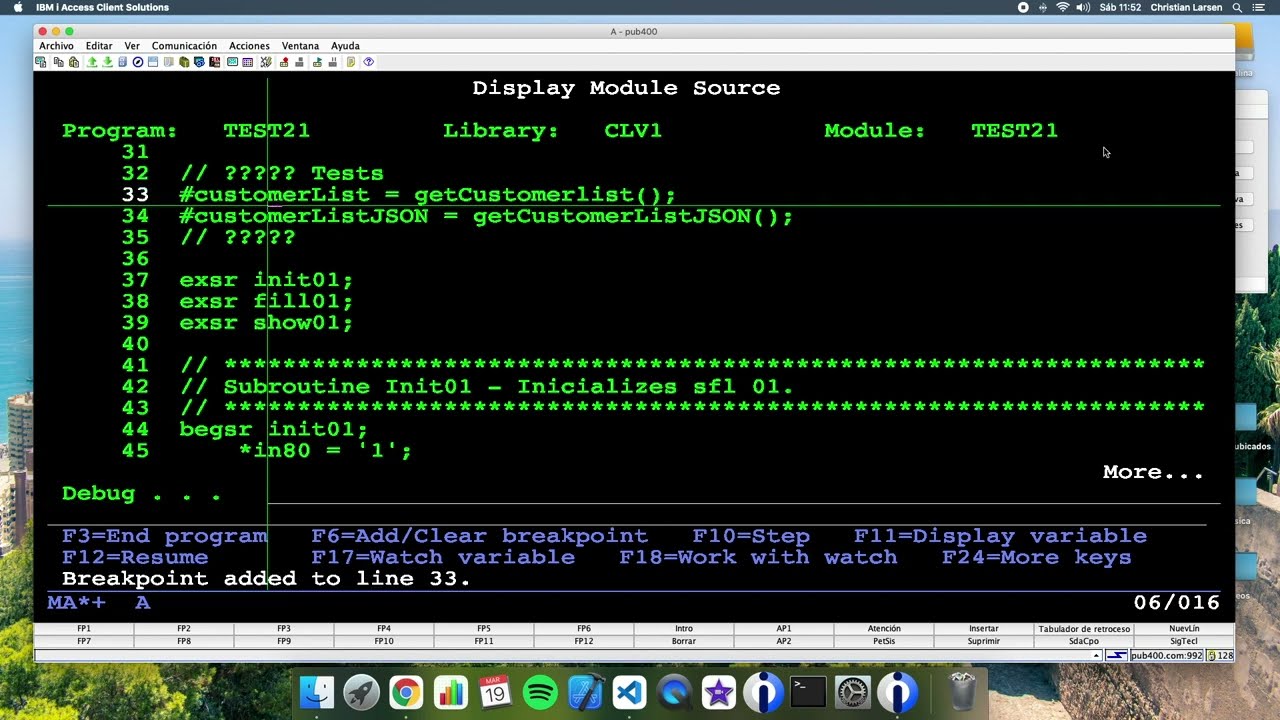Image resolution: width=1280 pixels, height=720 pixels.
Task: Click the Insertar keypad button
Action: [984, 629]
